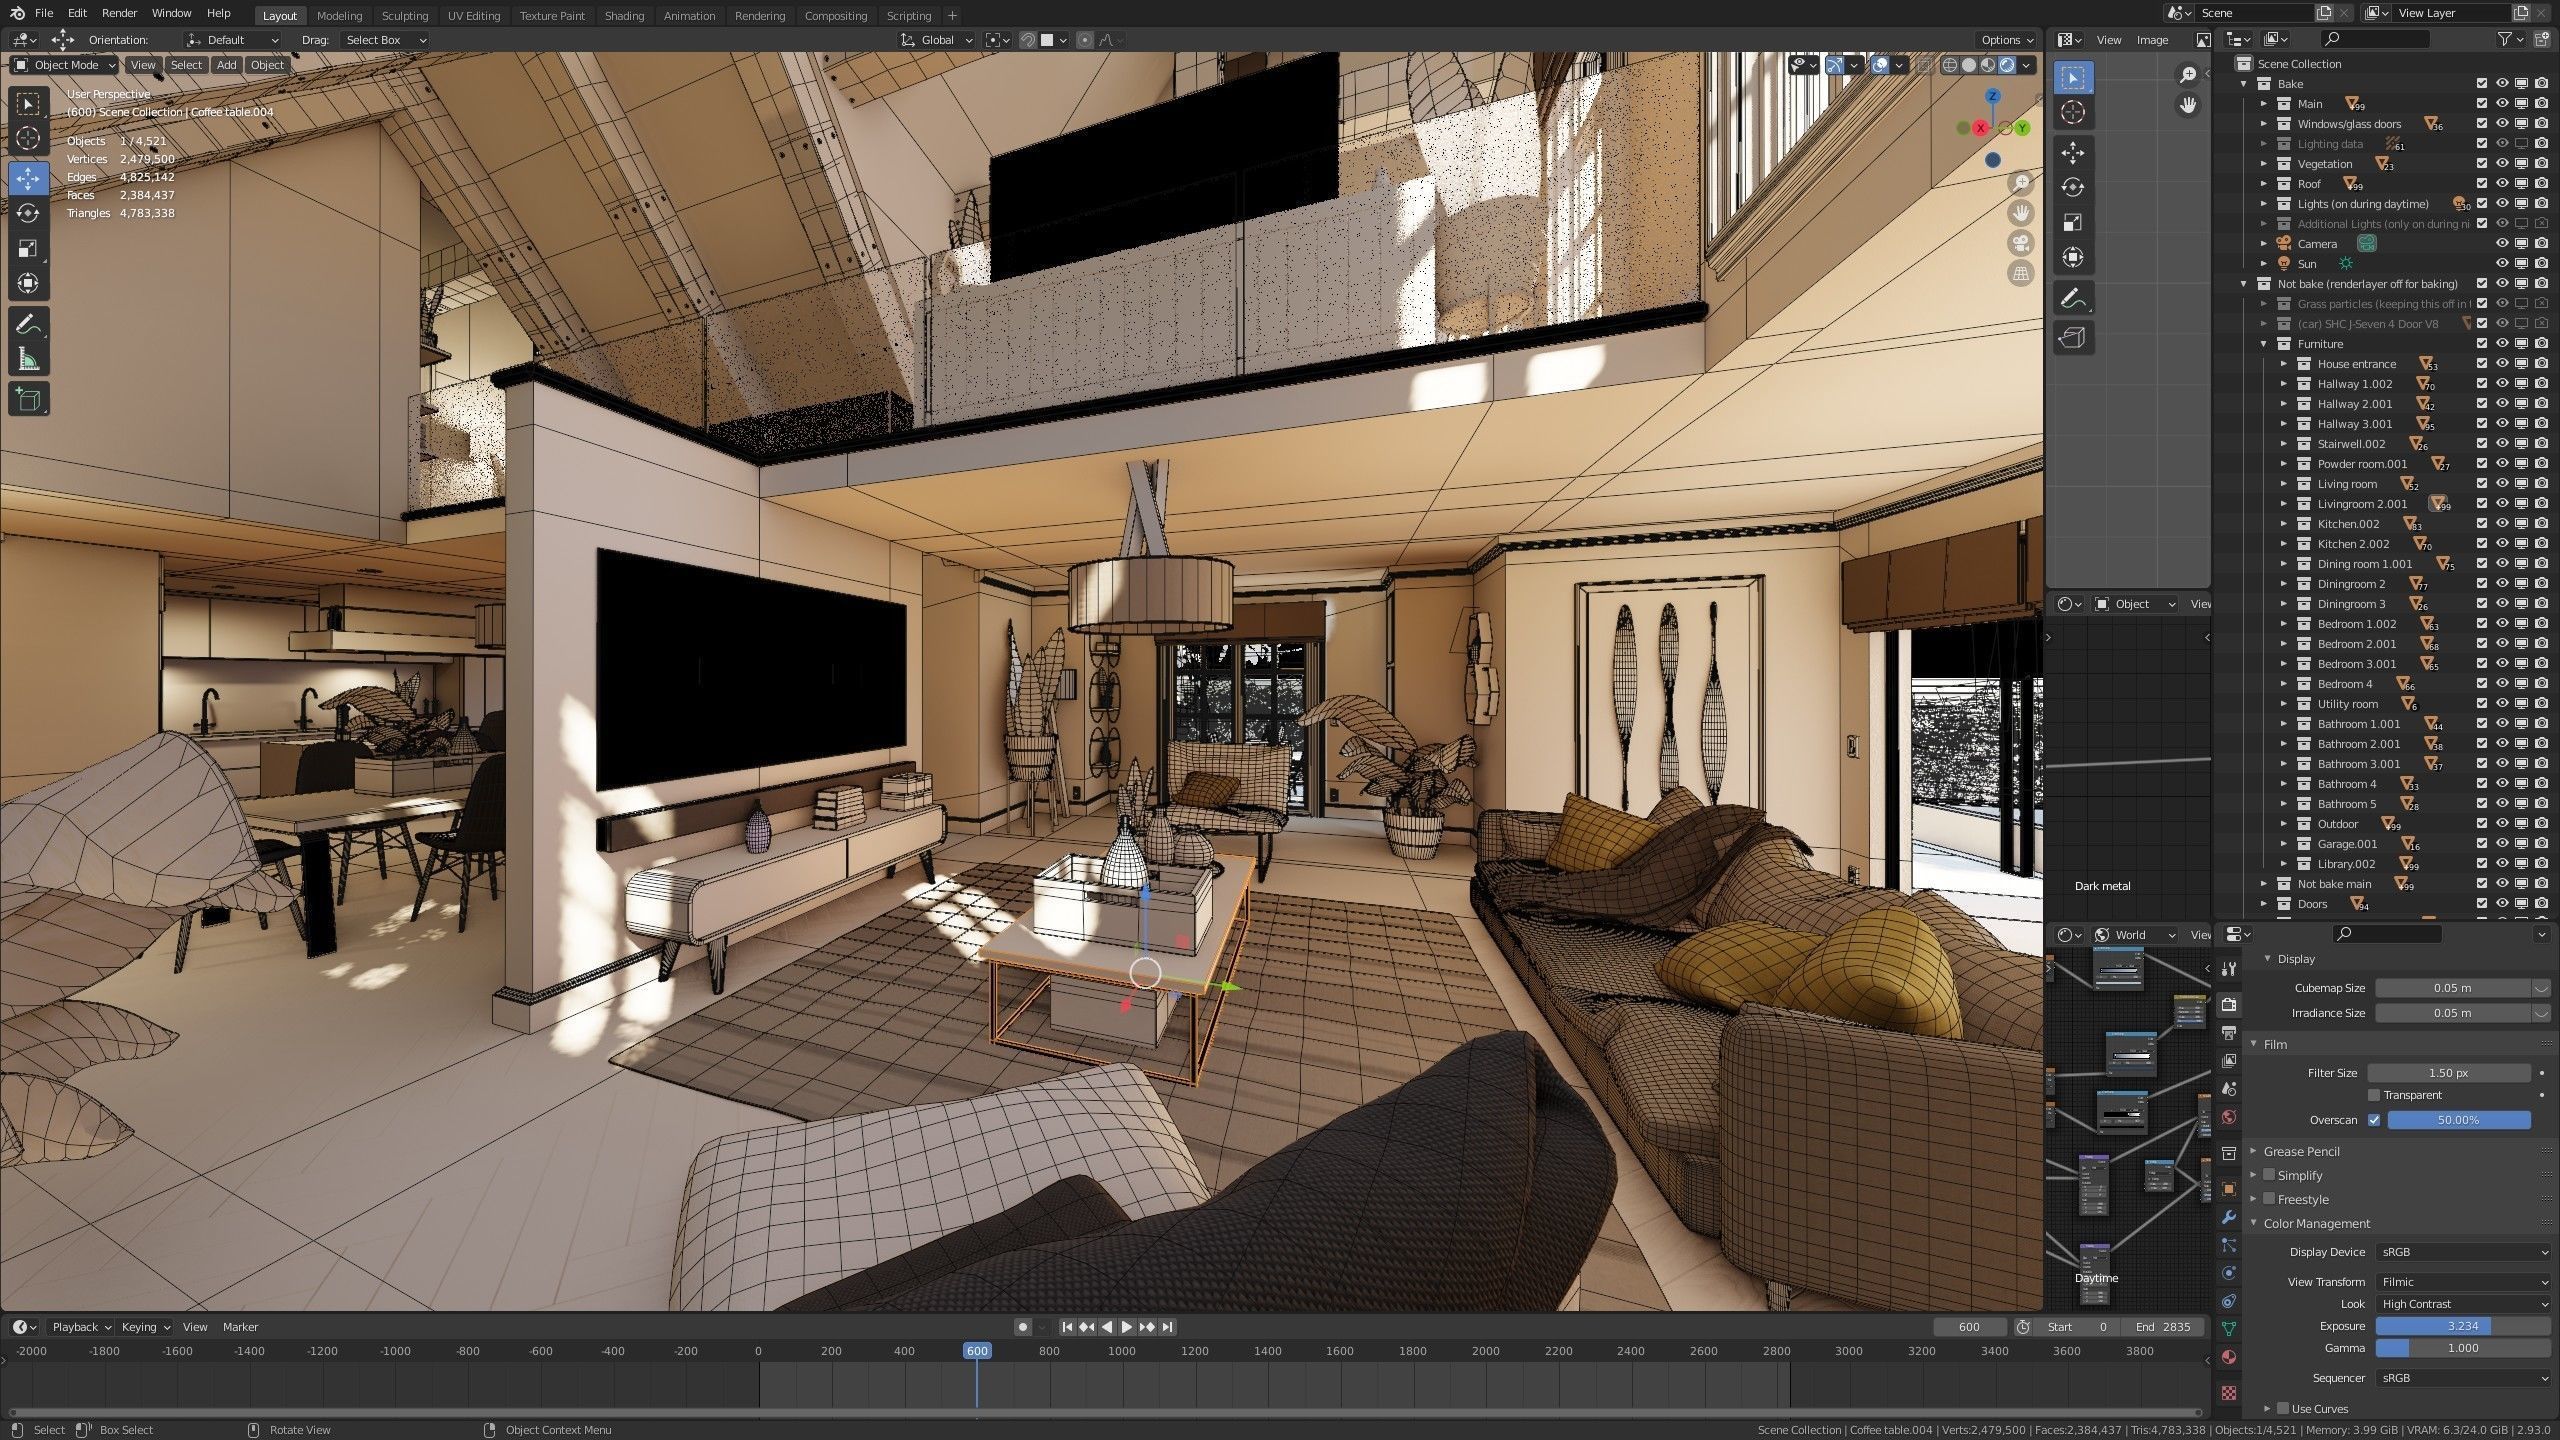The width and height of the screenshot is (2560, 1440).
Task: Expand the Living room collection
Action: (x=2284, y=484)
